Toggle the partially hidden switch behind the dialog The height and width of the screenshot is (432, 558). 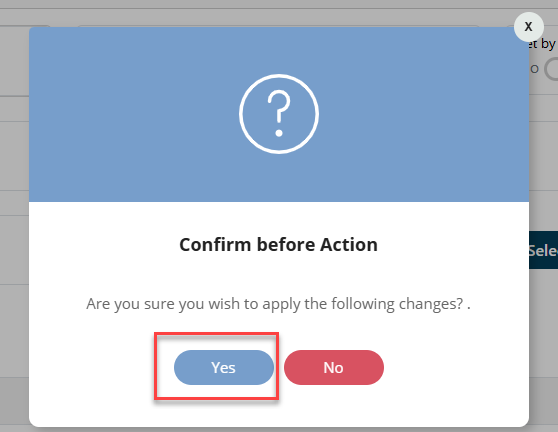click(551, 69)
